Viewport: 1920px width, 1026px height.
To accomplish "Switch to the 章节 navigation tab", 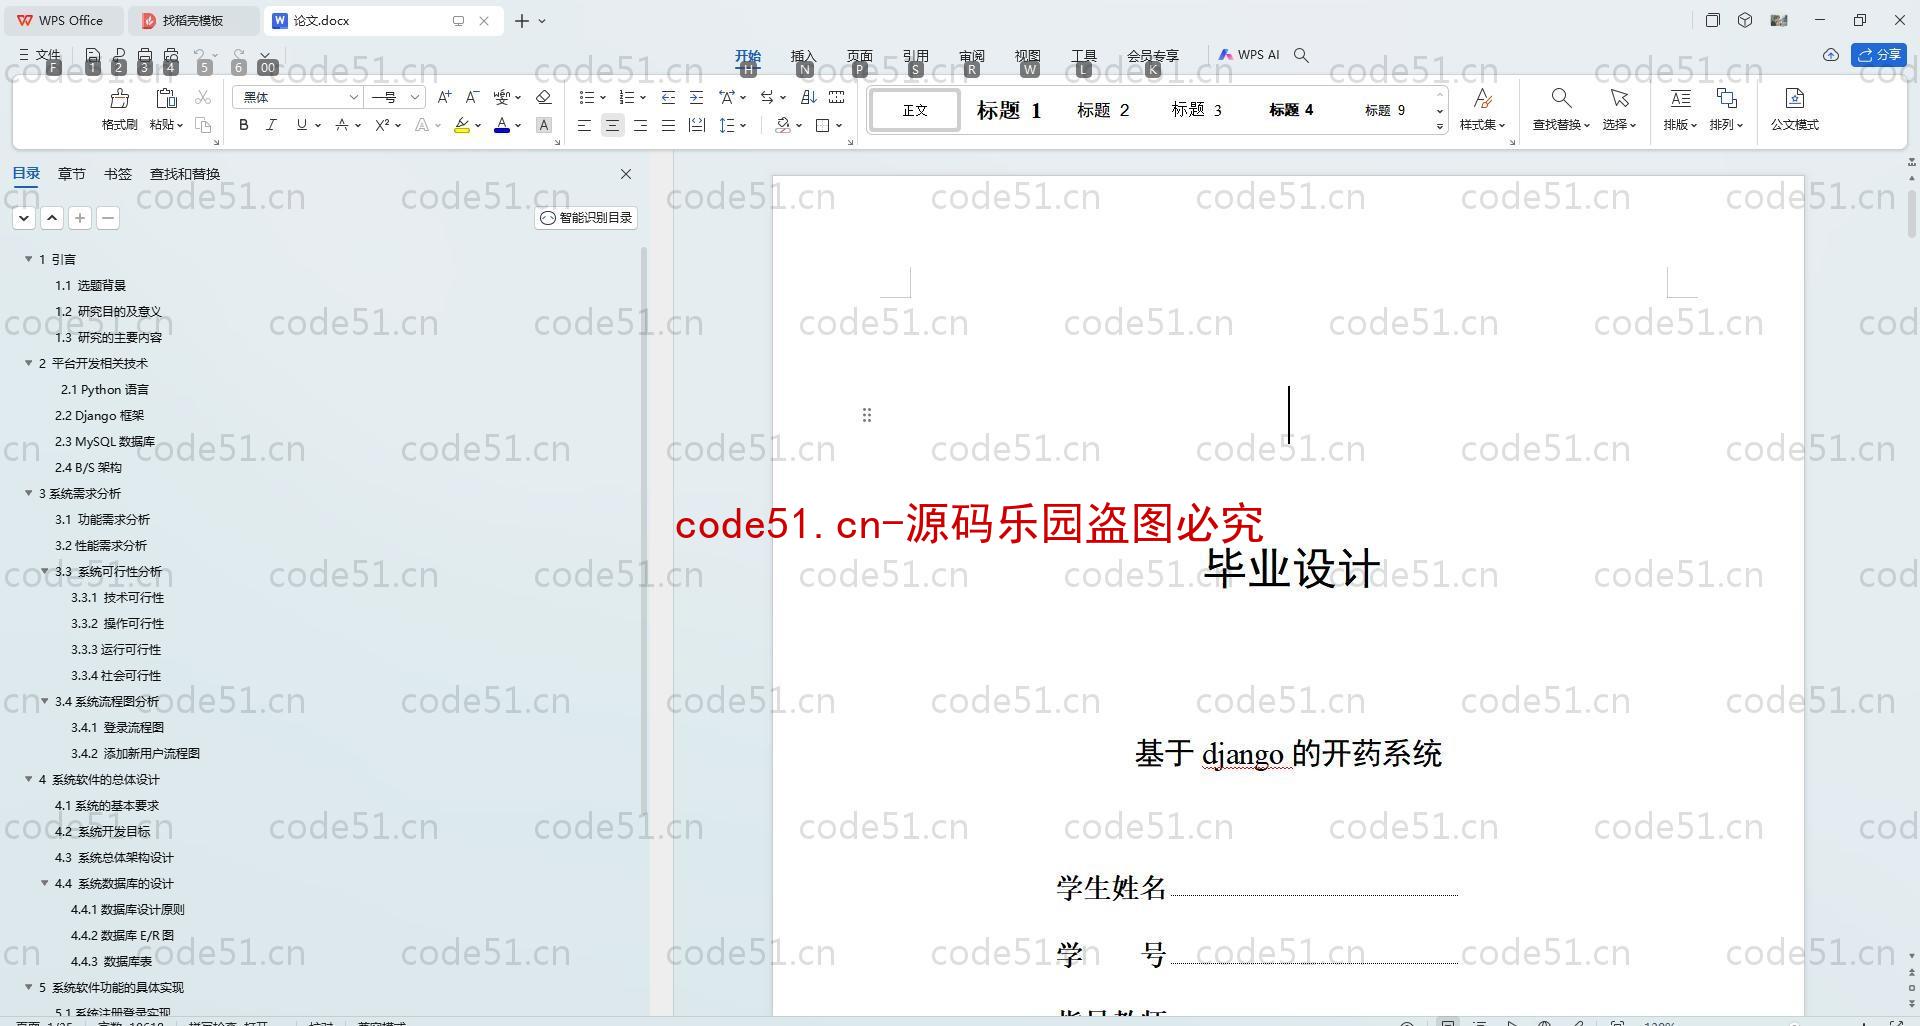I will [x=71, y=174].
